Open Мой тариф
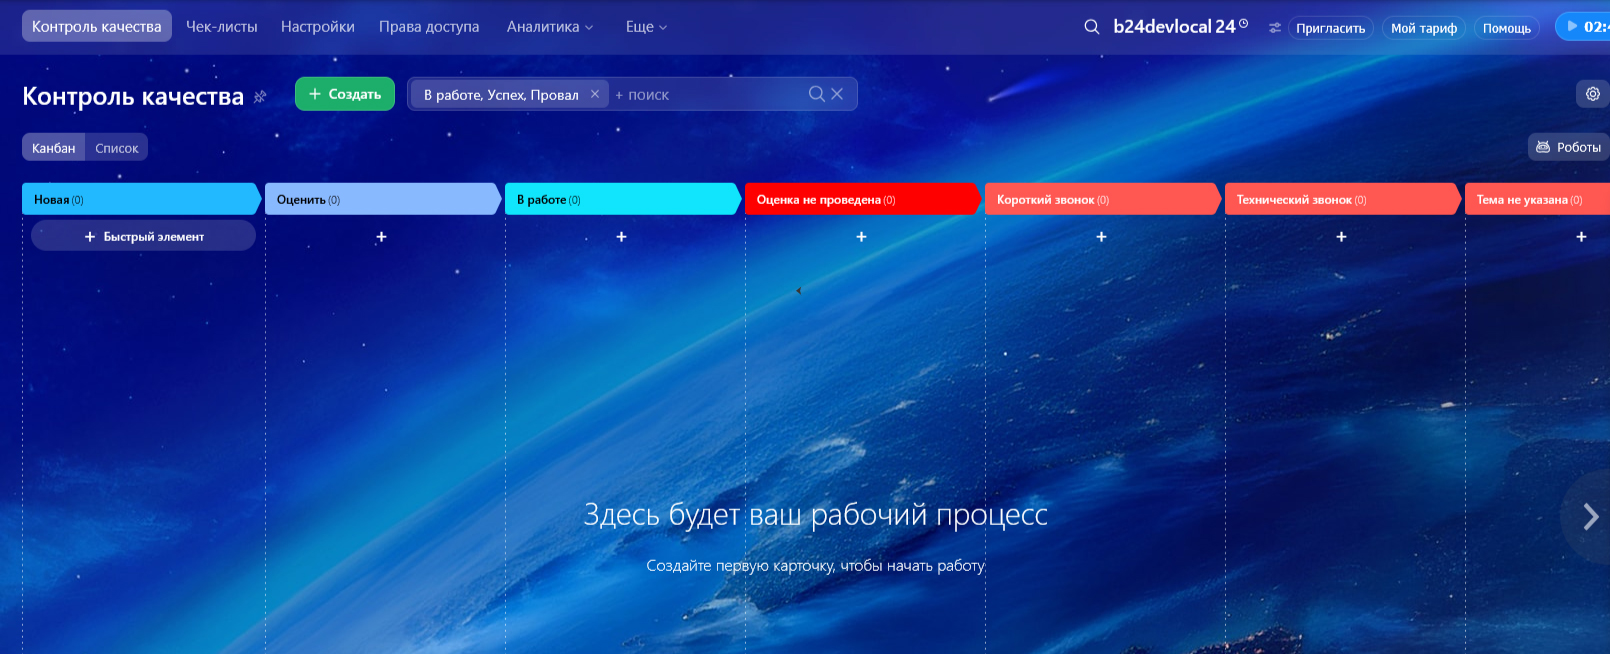This screenshot has width=1610, height=654. point(1424,28)
